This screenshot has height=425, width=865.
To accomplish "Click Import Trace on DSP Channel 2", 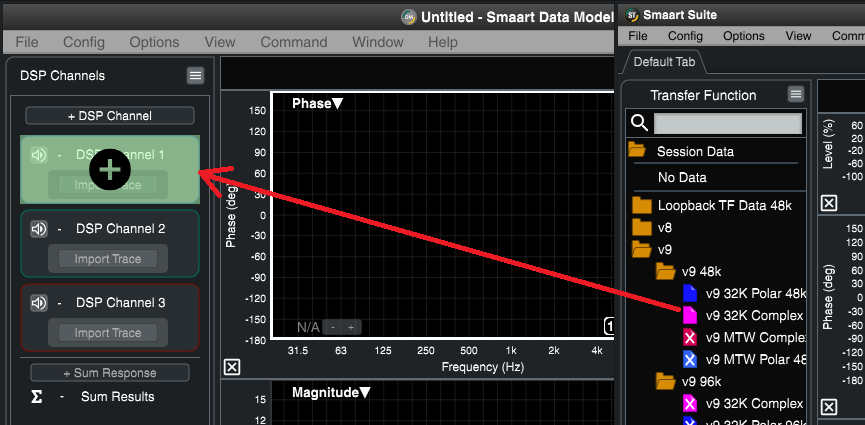I will click(x=108, y=259).
